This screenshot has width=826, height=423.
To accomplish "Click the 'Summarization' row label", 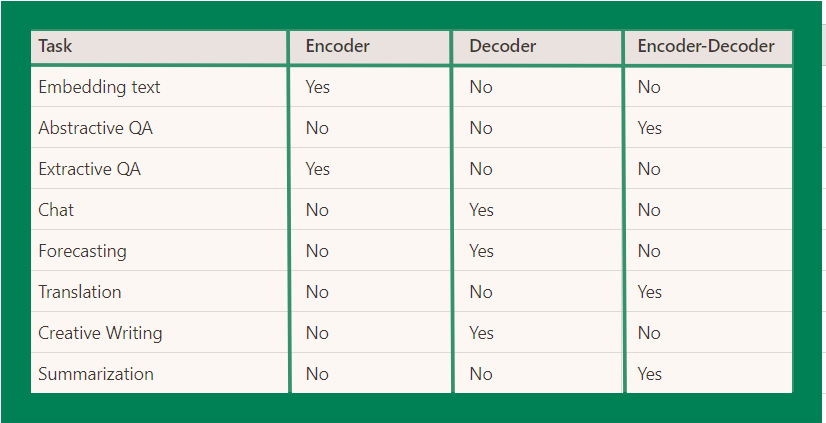I will coord(96,374).
